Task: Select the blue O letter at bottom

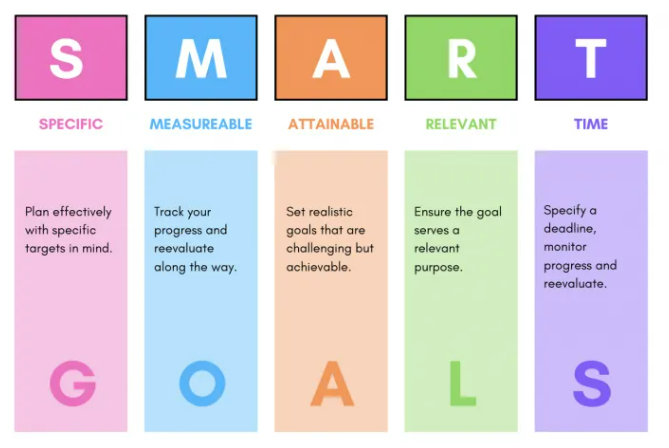Action: coord(201,384)
